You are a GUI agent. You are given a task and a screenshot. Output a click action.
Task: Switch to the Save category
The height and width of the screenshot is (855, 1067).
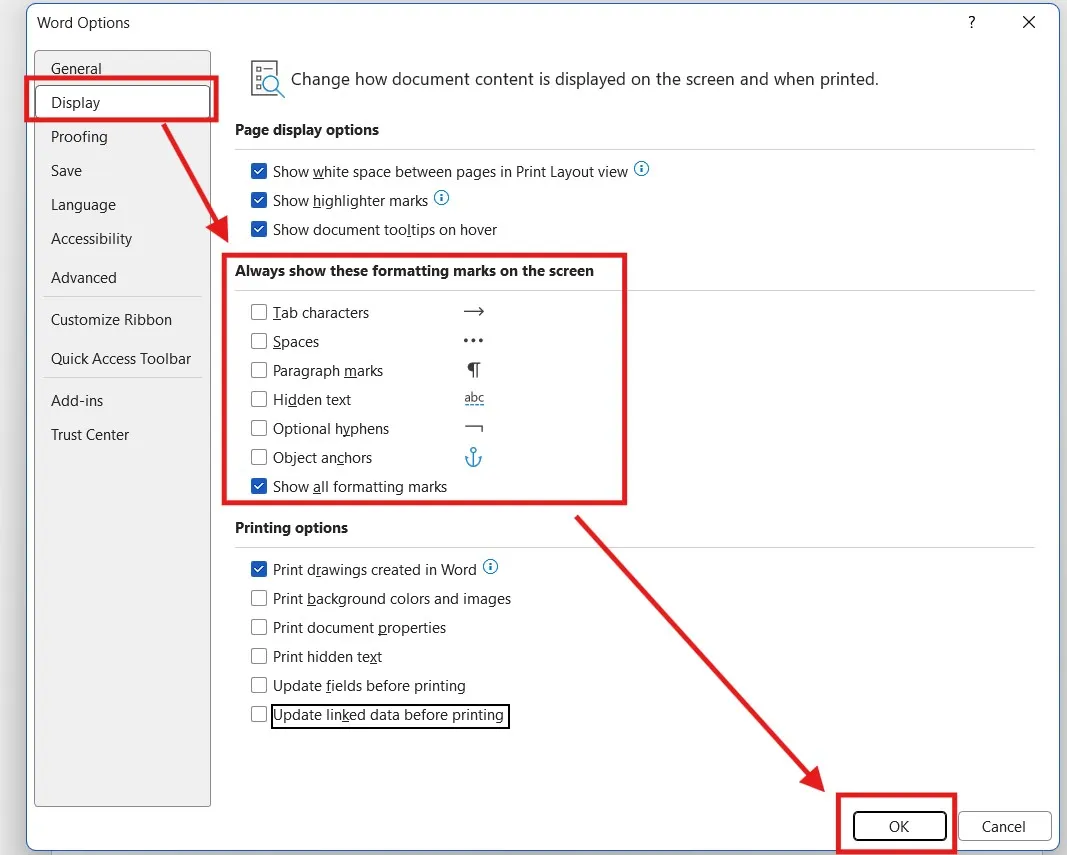(122, 170)
